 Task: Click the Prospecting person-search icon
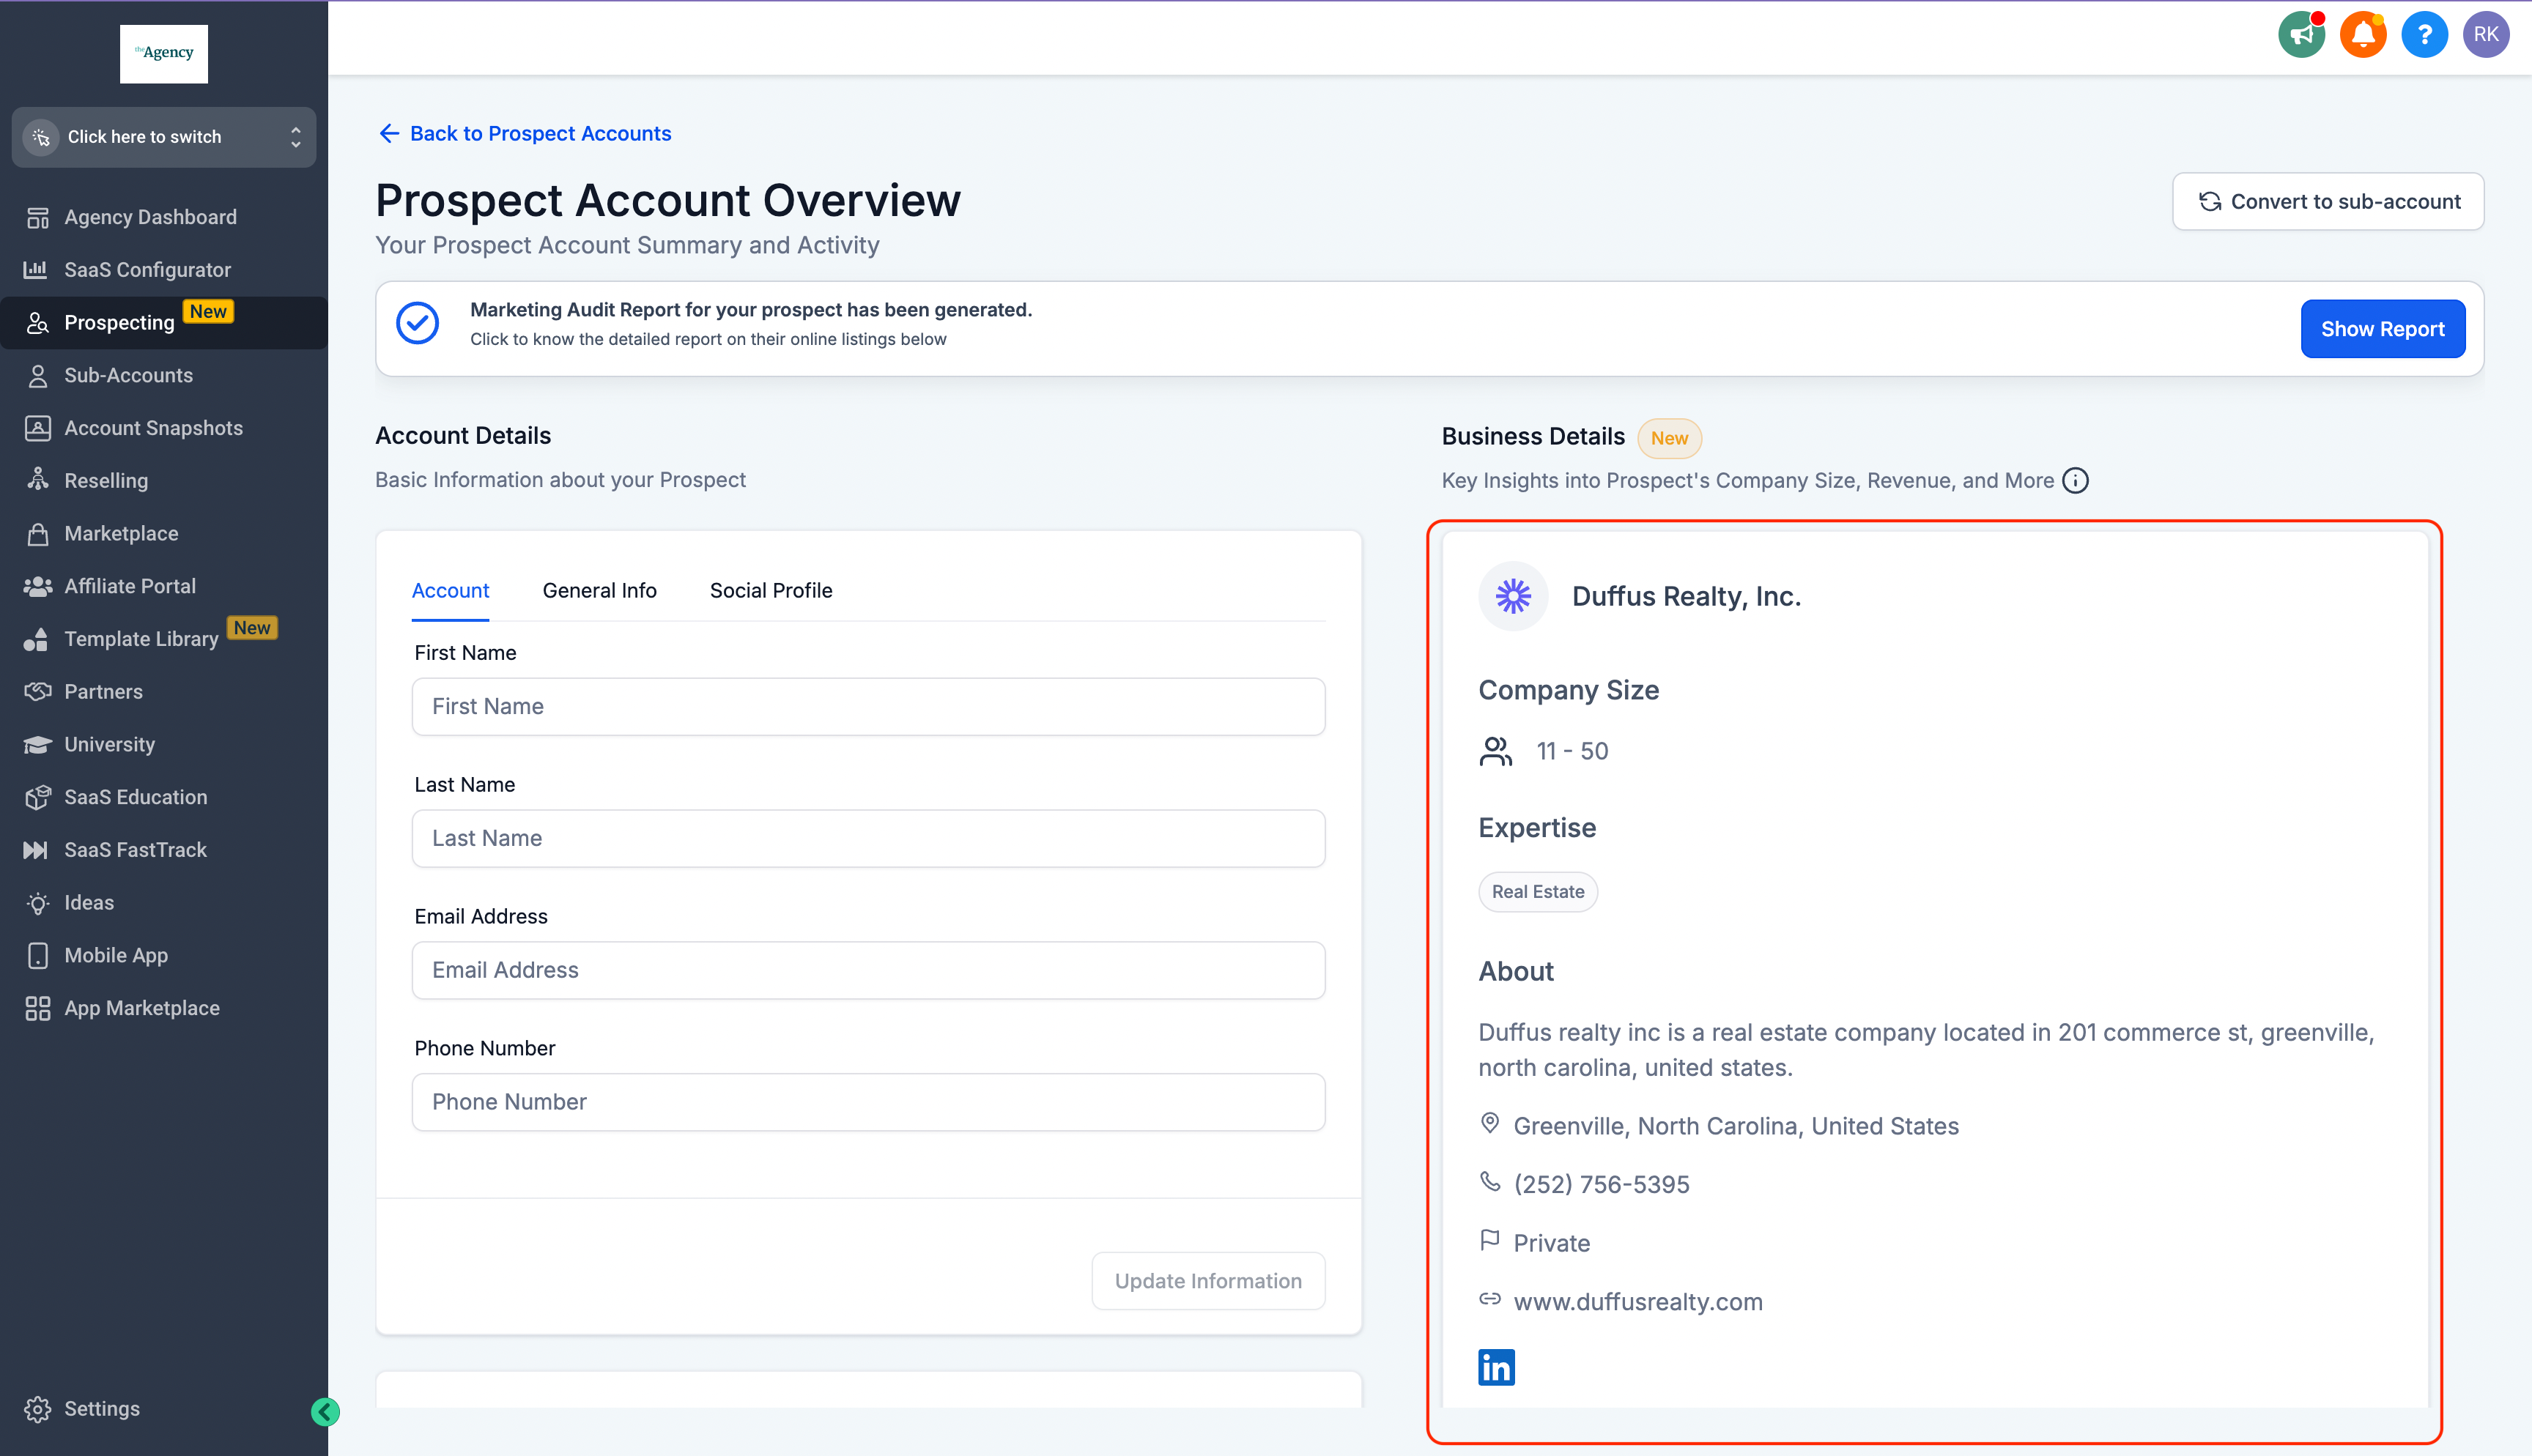(38, 322)
